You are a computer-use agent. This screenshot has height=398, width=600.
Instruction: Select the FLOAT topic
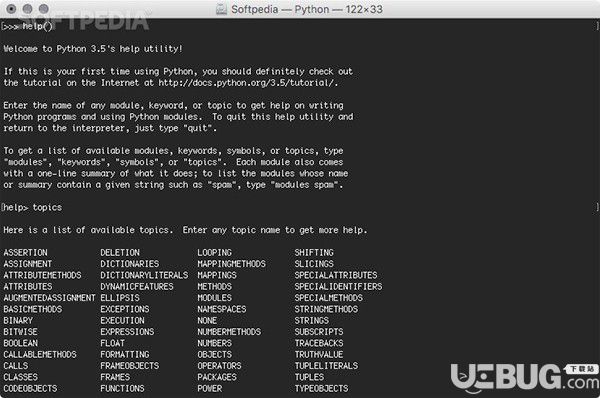coord(112,343)
